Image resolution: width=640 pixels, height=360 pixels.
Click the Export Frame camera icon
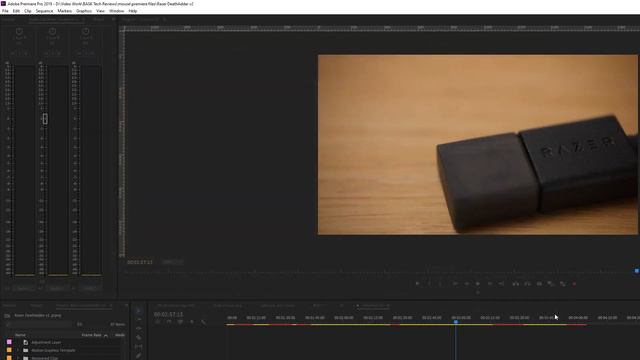(x=539, y=284)
